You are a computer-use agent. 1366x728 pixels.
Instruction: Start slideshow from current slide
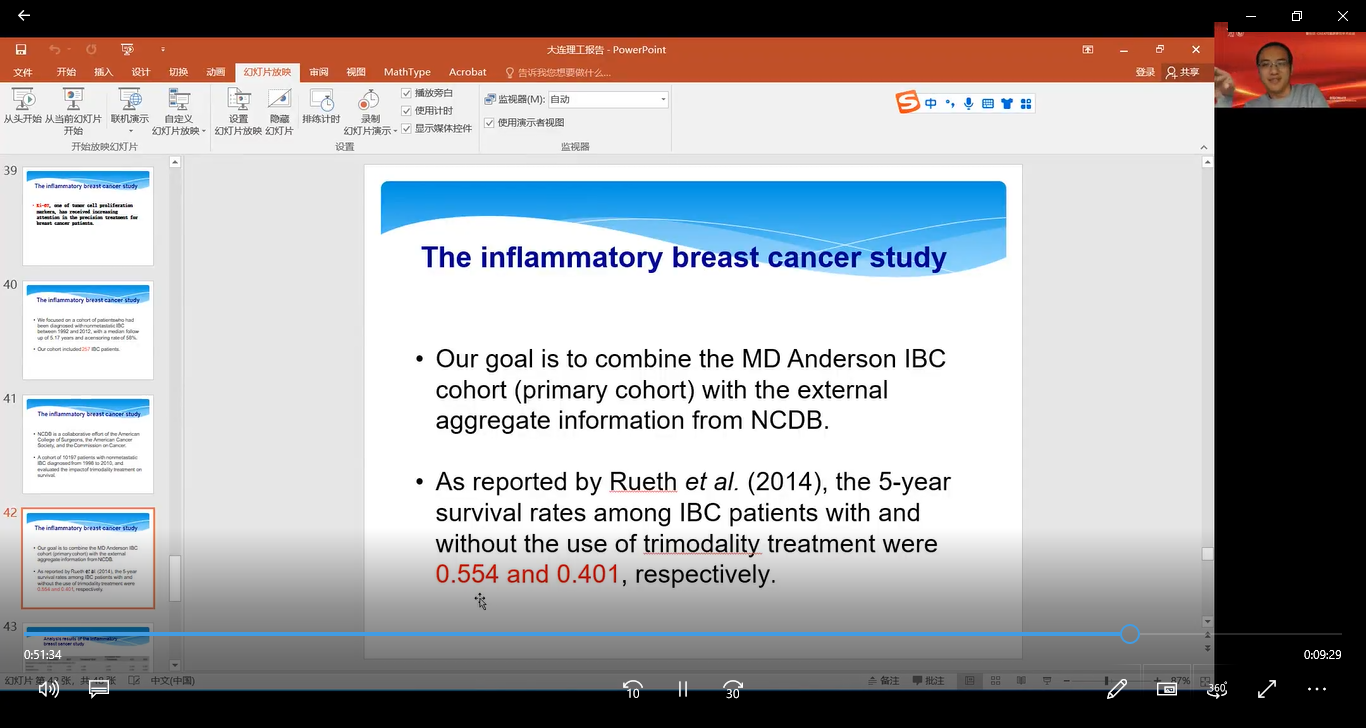[73, 112]
